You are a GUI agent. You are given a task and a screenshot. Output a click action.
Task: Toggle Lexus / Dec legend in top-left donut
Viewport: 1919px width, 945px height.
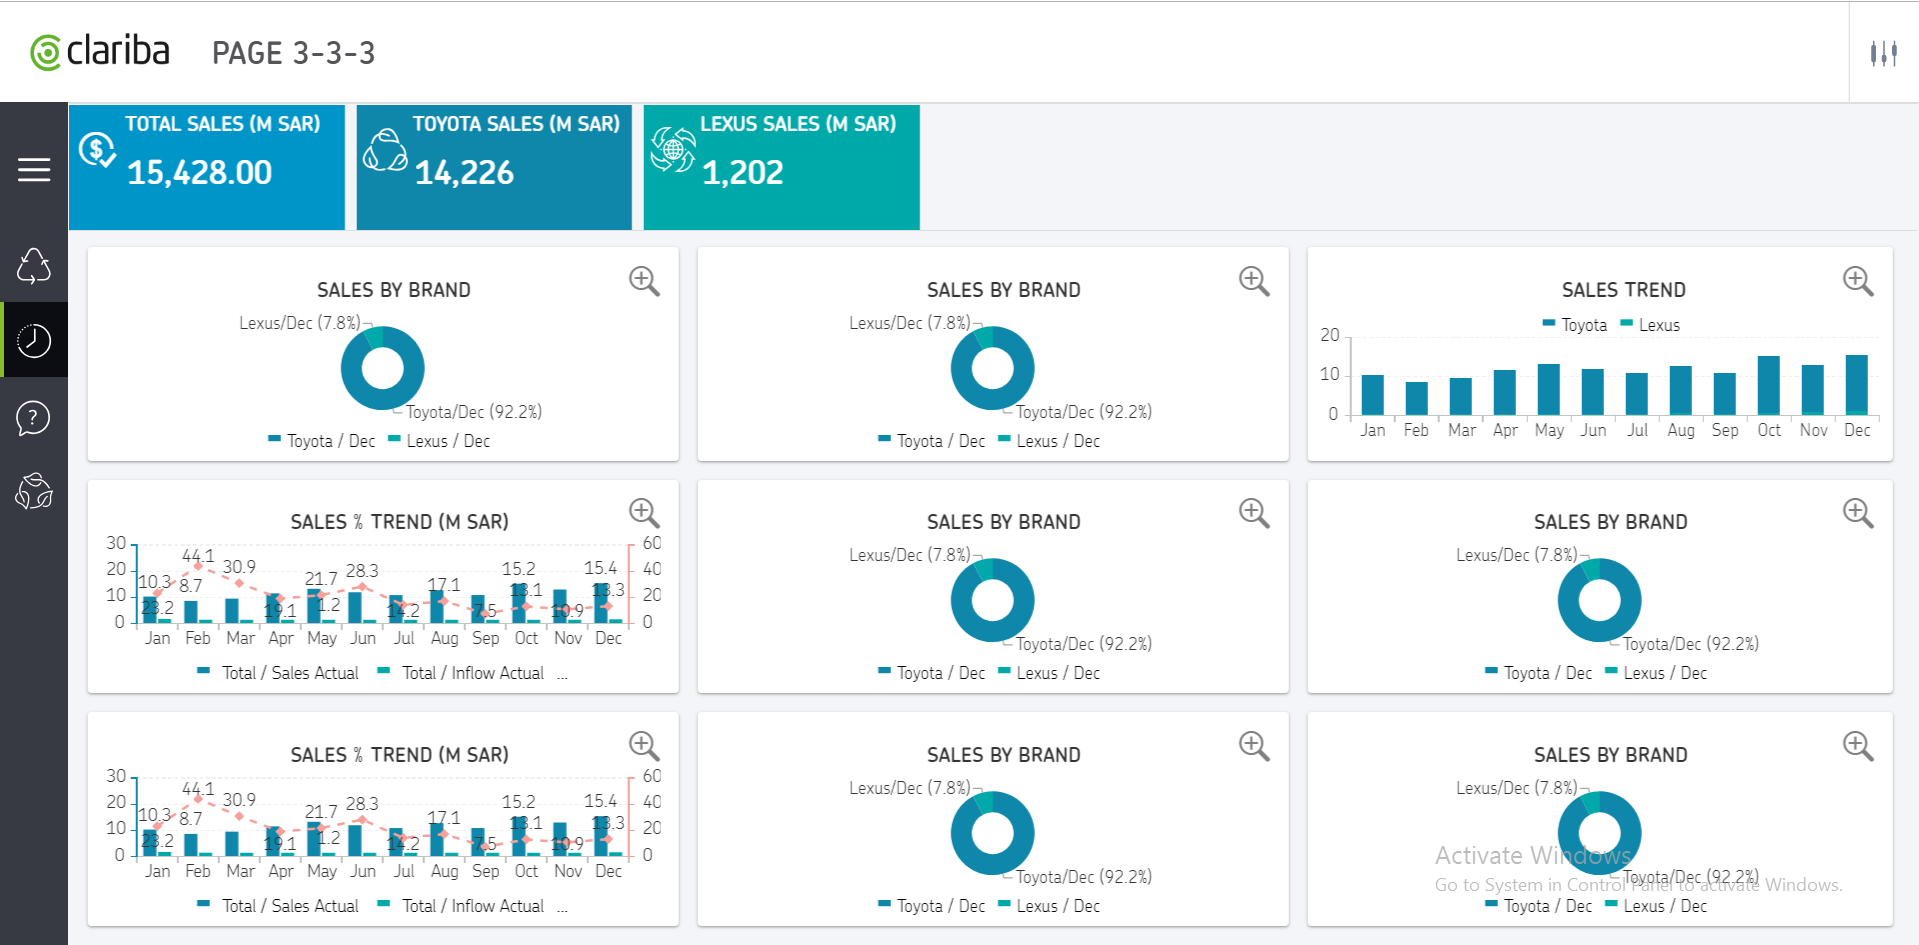pyautogui.click(x=439, y=441)
